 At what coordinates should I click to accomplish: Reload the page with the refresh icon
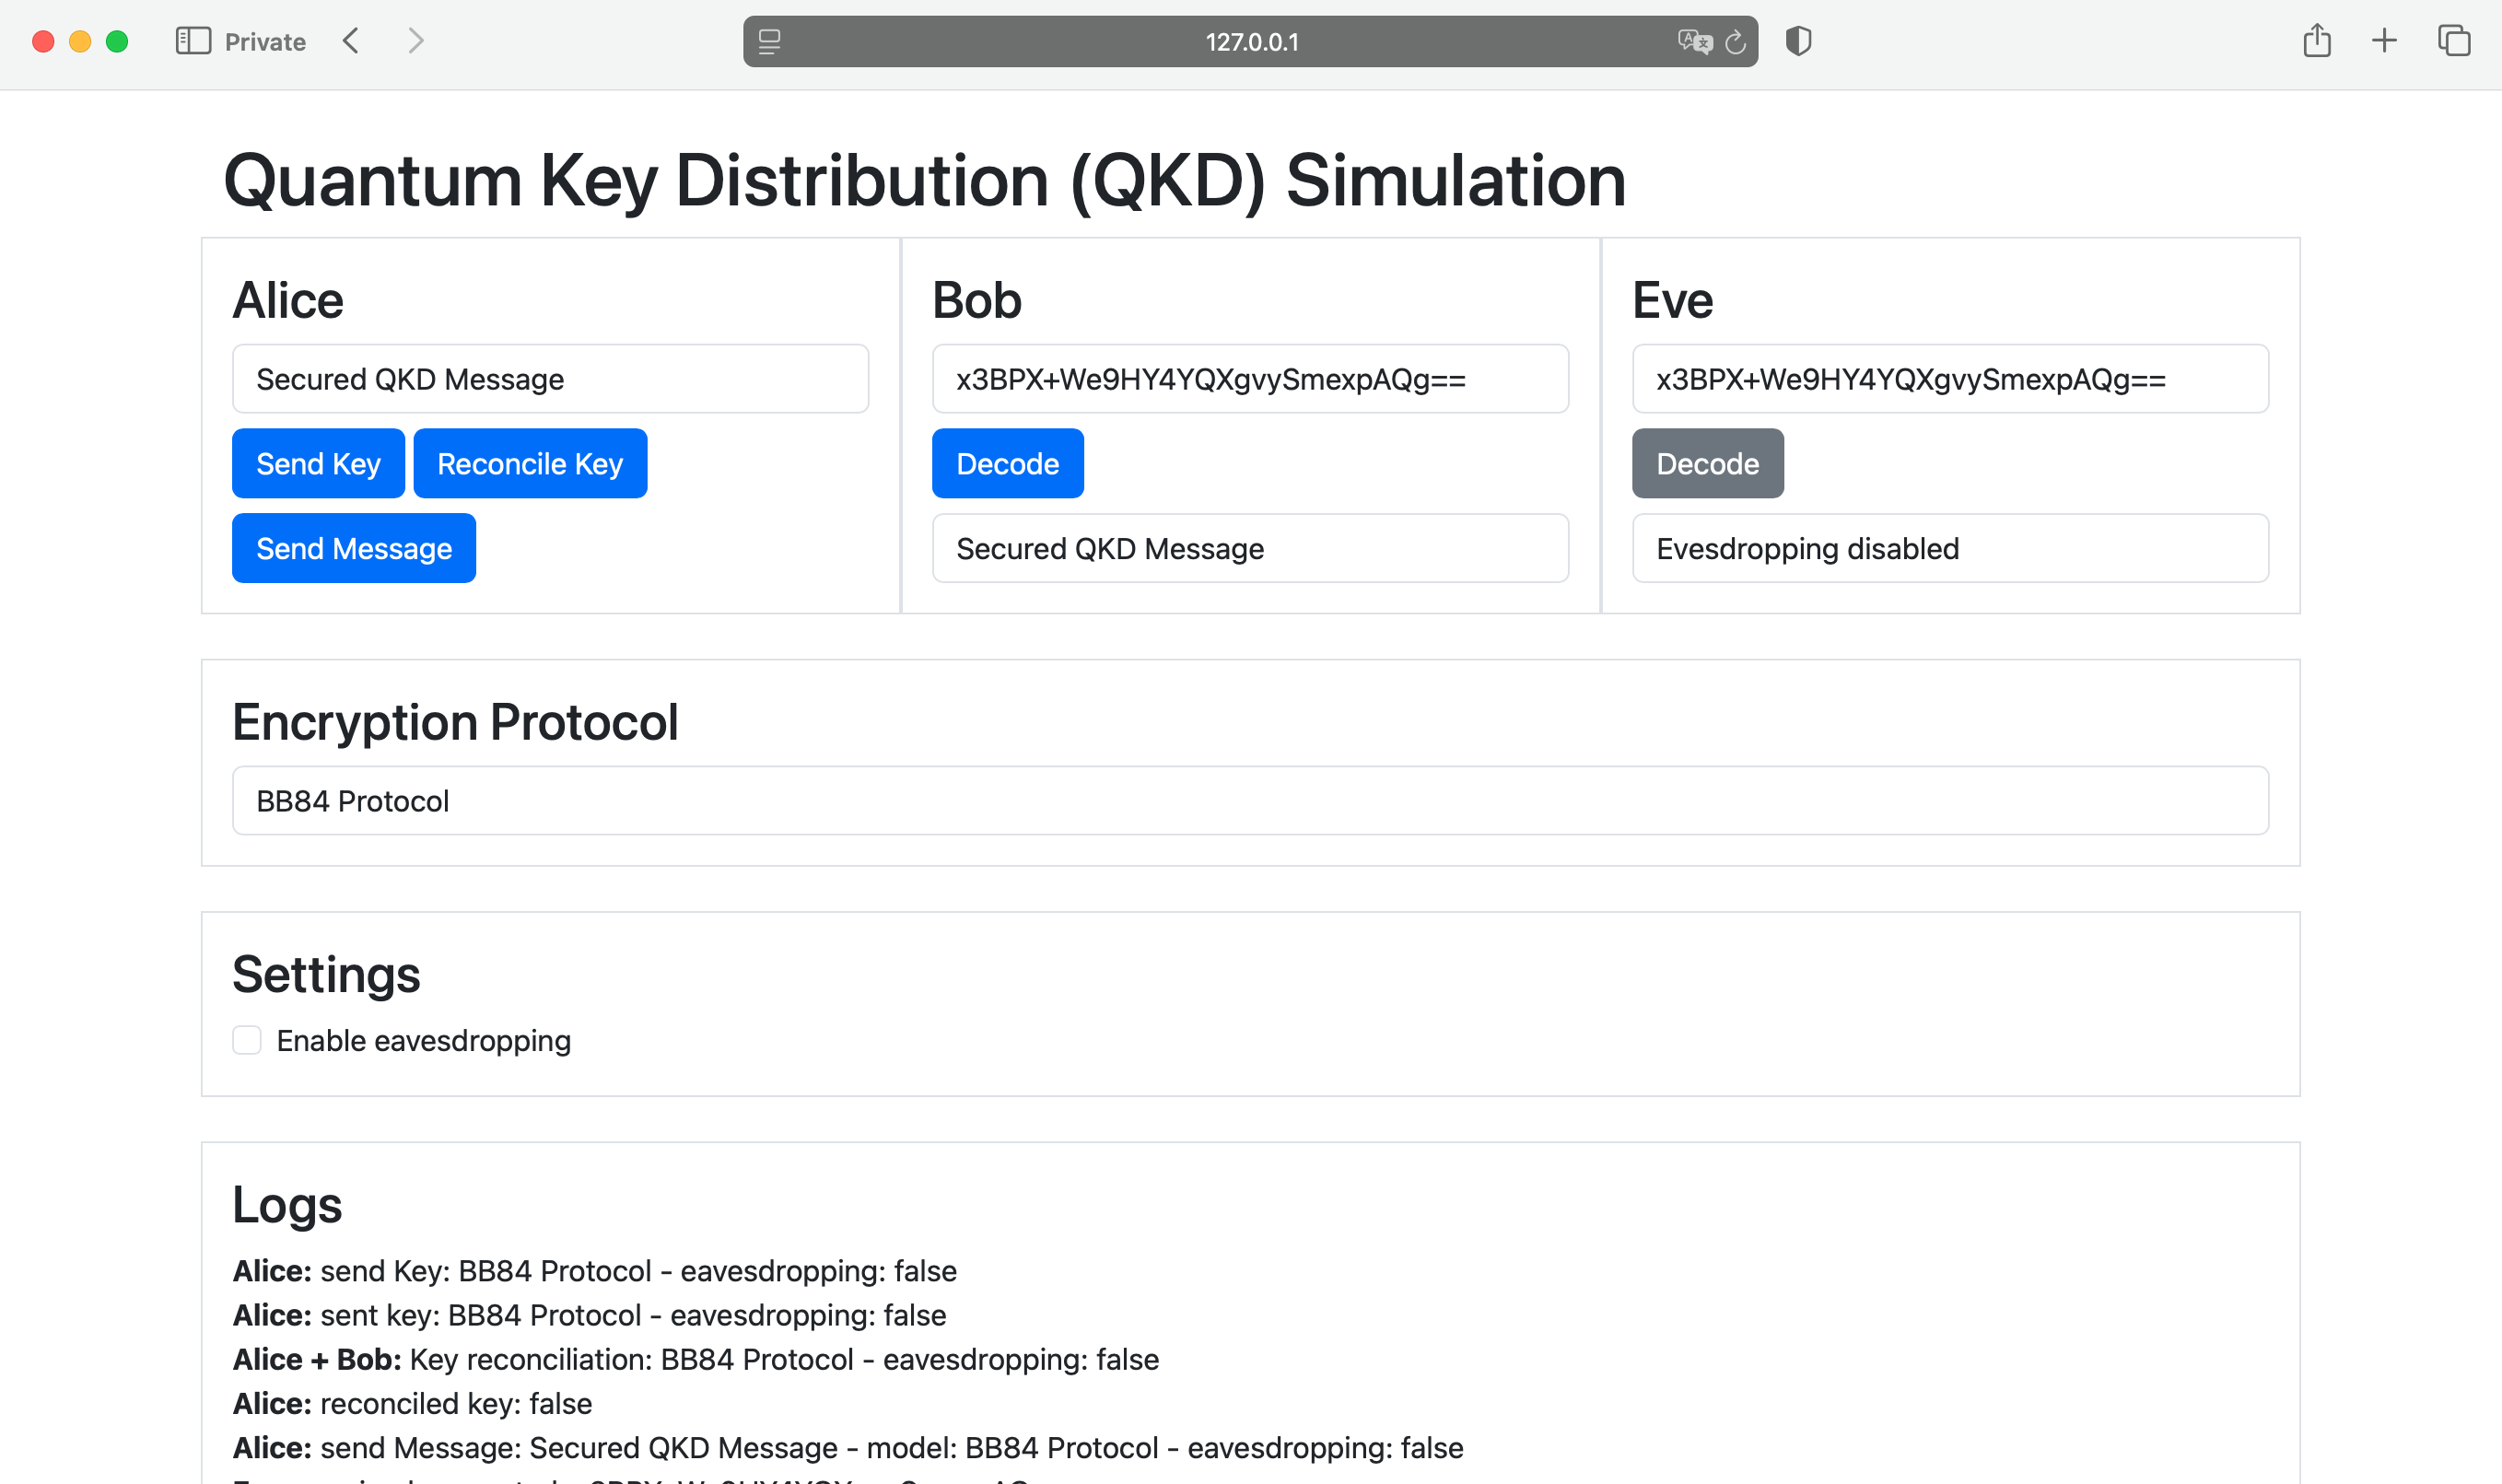[1736, 42]
